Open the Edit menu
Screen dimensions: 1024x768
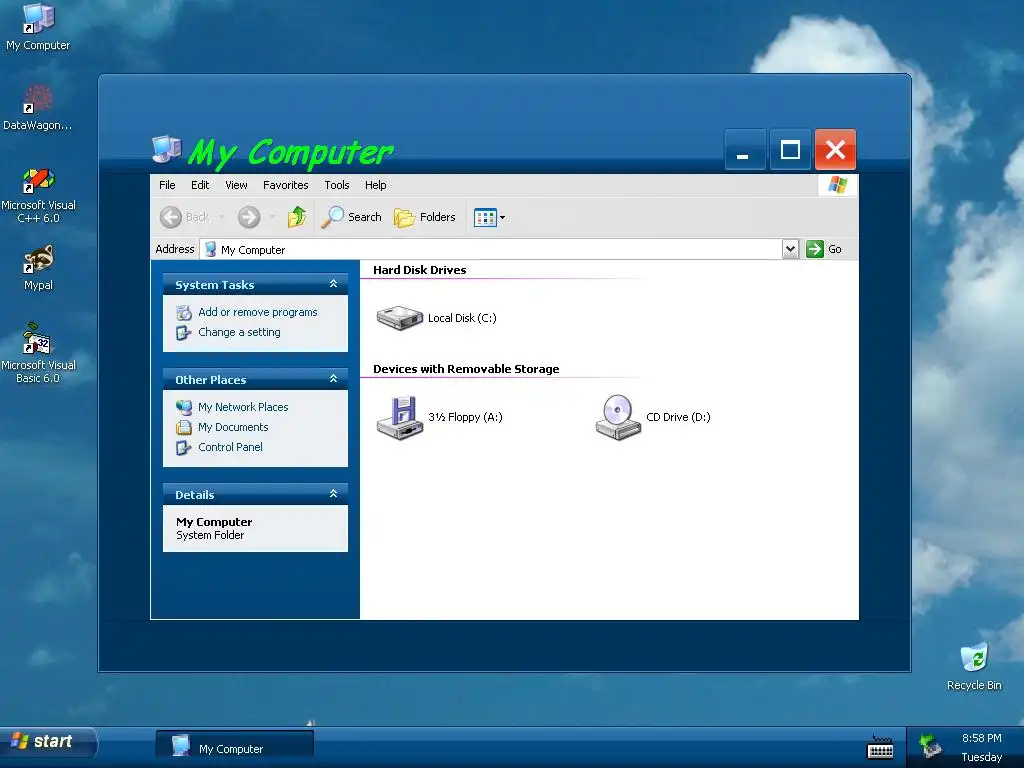[200, 185]
